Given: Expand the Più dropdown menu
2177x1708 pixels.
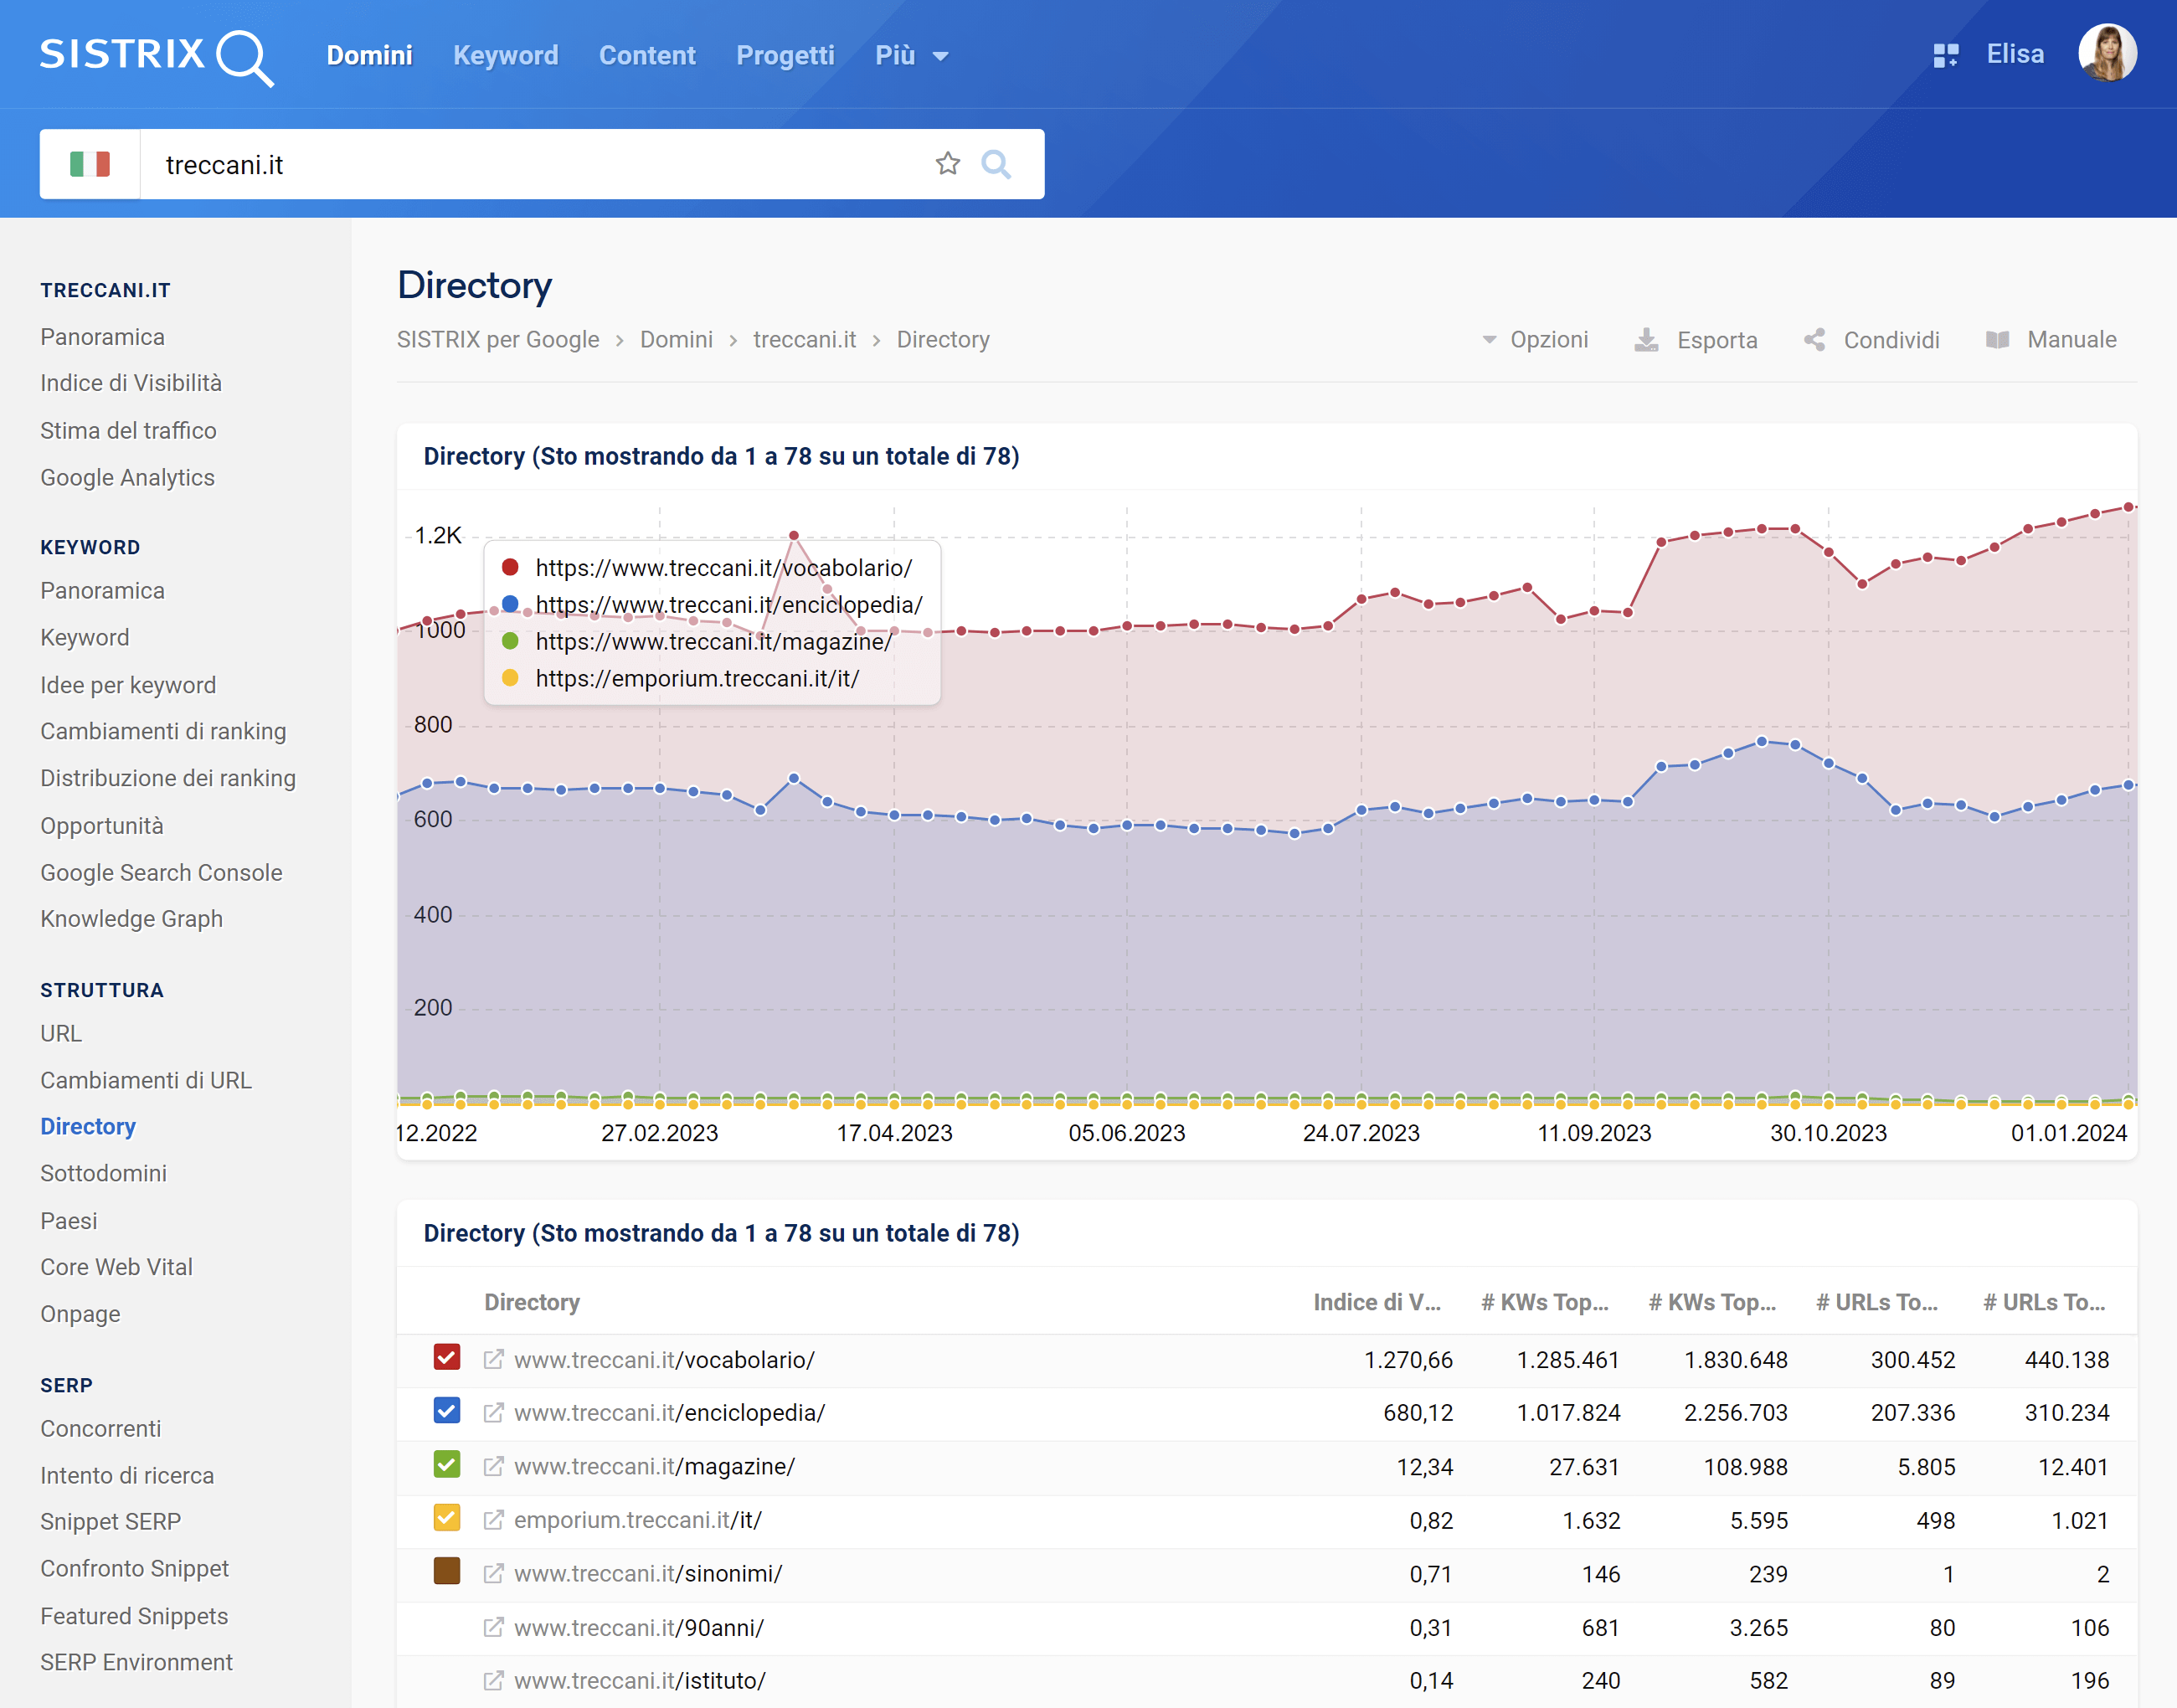Looking at the screenshot, I should point(911,56).
